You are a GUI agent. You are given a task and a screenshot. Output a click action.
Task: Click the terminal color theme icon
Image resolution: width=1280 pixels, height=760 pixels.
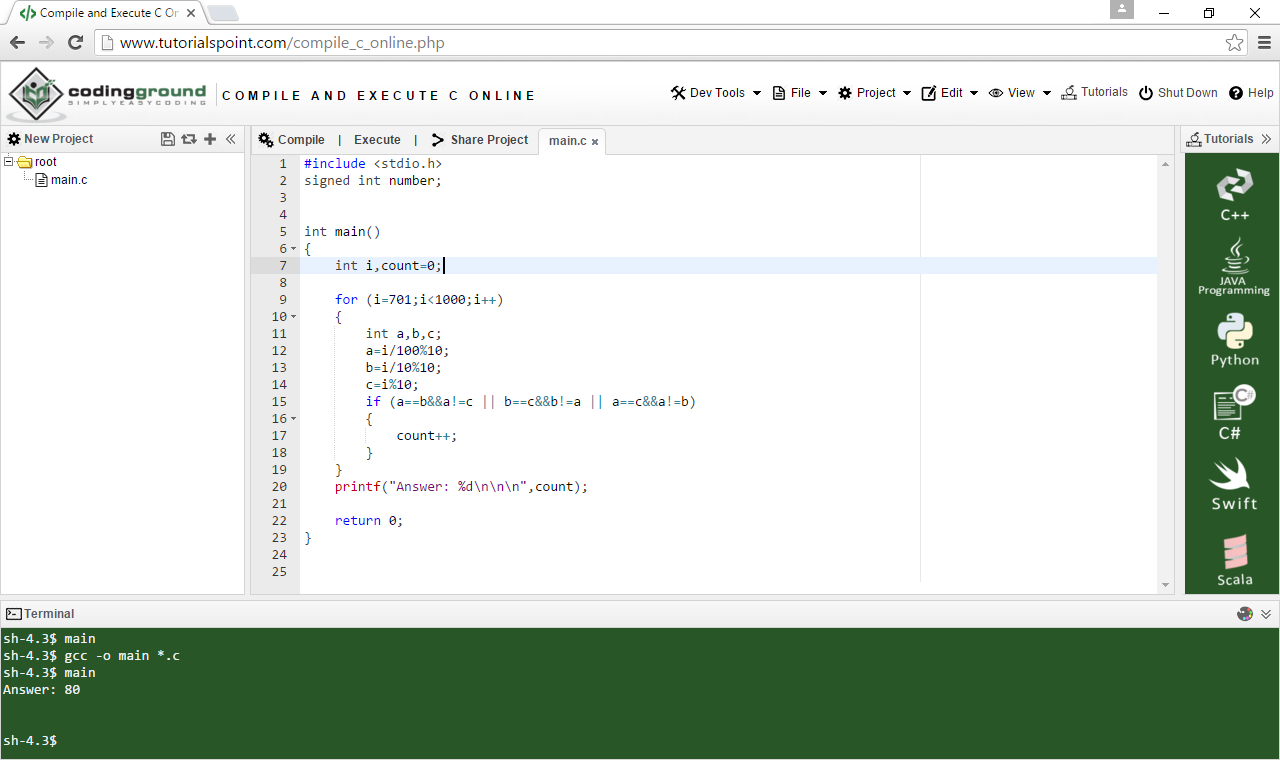pos(1245,614)
